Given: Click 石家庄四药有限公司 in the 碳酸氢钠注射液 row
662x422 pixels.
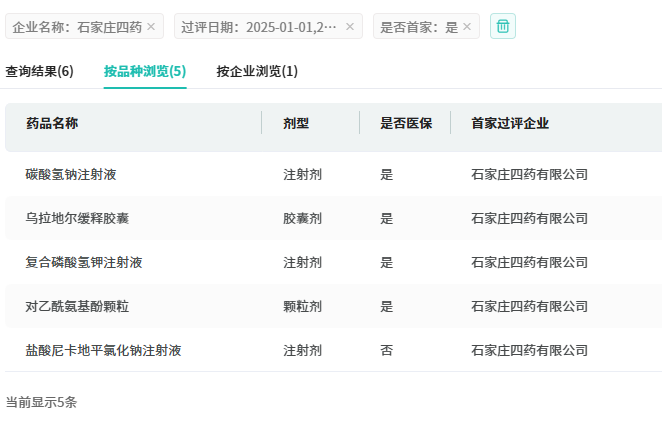Looking at the screenshot, I should (529, 174).
